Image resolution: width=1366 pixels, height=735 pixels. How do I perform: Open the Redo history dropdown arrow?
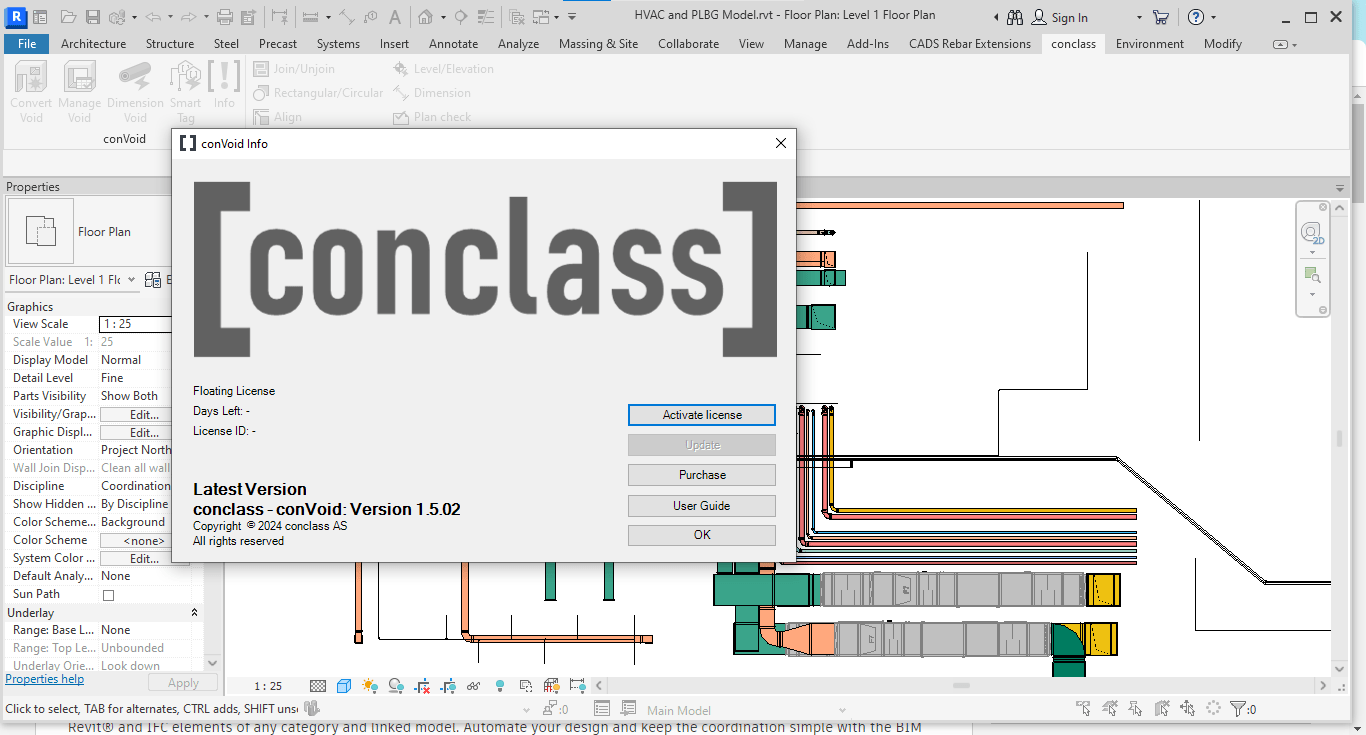coord(206,18)
